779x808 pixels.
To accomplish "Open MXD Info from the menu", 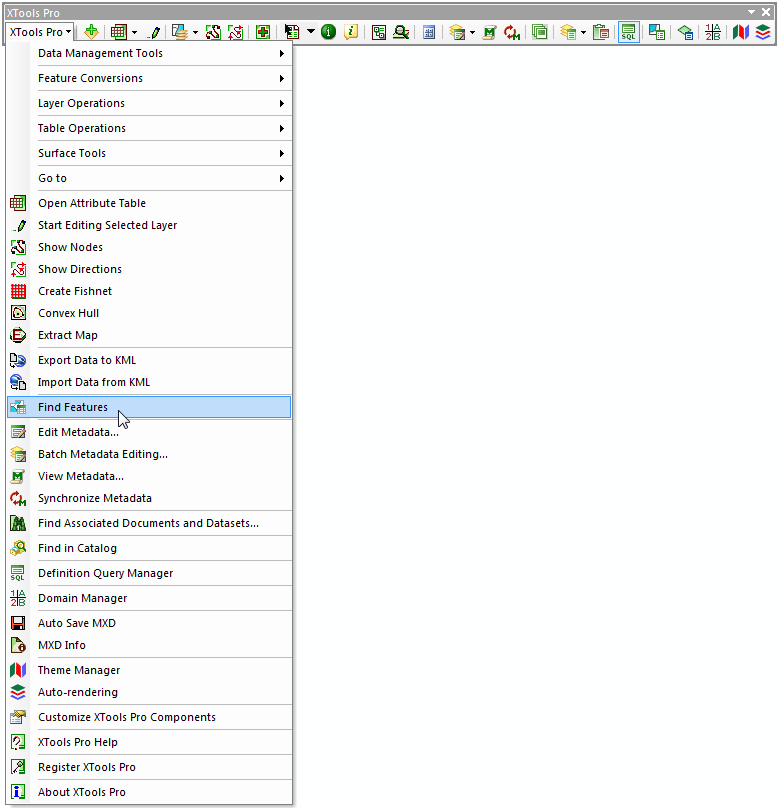I will (x=149, y=645).
